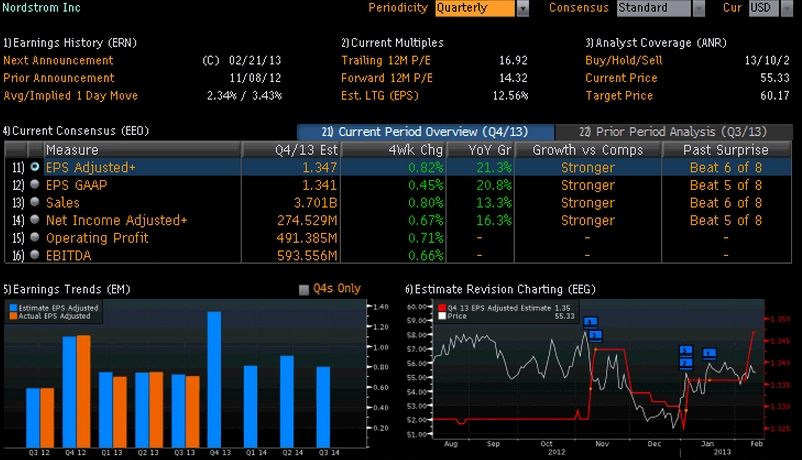Open the Periodicity Quarterly dropdown
The width and height of the screenshot is (802, 460).
(523, 8)
